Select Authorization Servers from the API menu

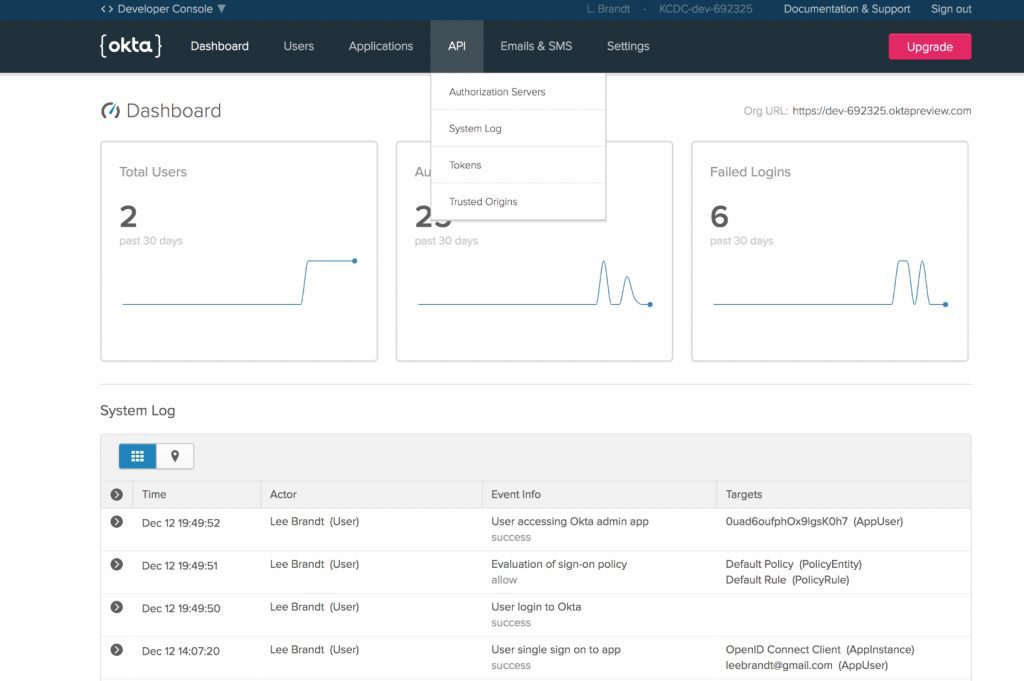pyautogui.click(x=518, y=92)
